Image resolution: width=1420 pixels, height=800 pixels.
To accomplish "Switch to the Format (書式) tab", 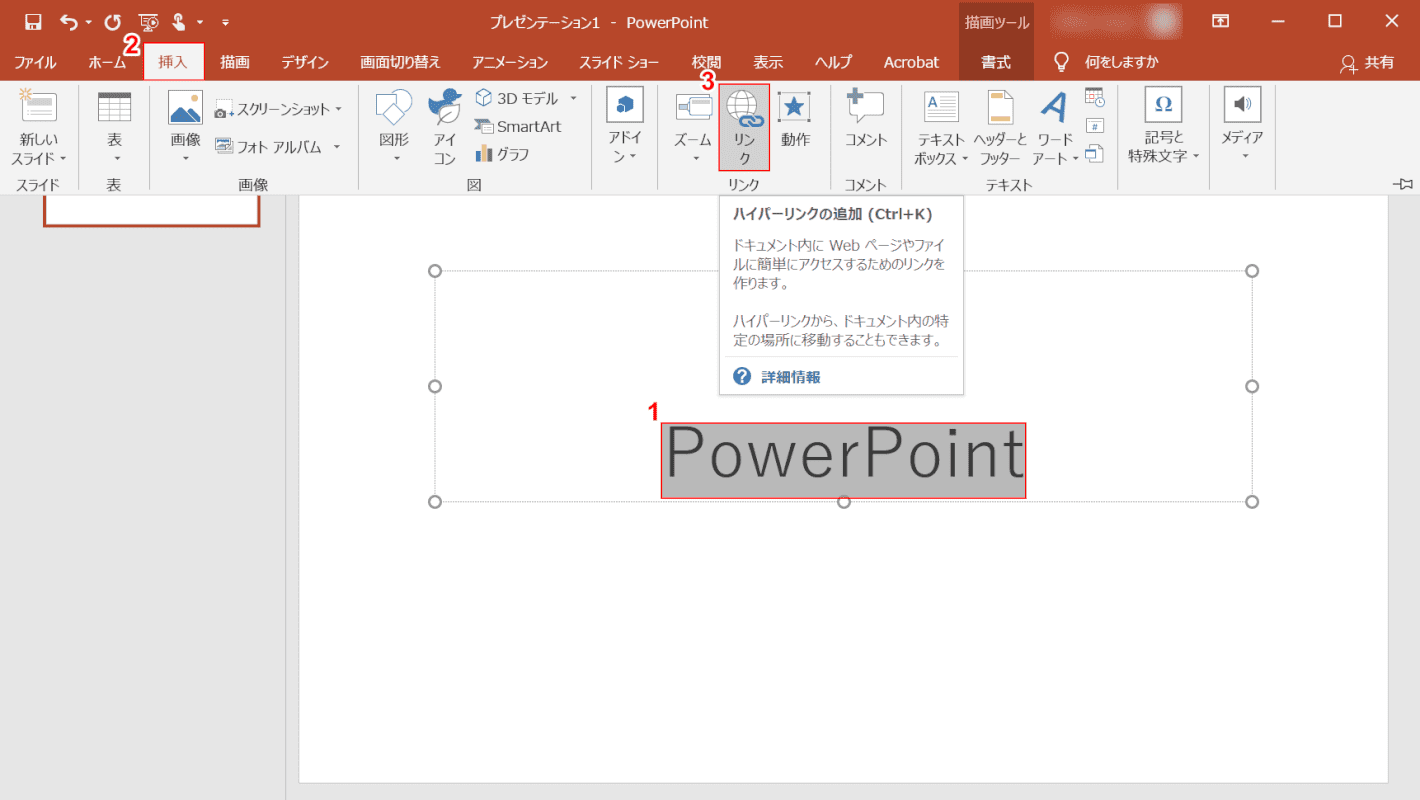I will pyautogui.click(x=995, y=62).
